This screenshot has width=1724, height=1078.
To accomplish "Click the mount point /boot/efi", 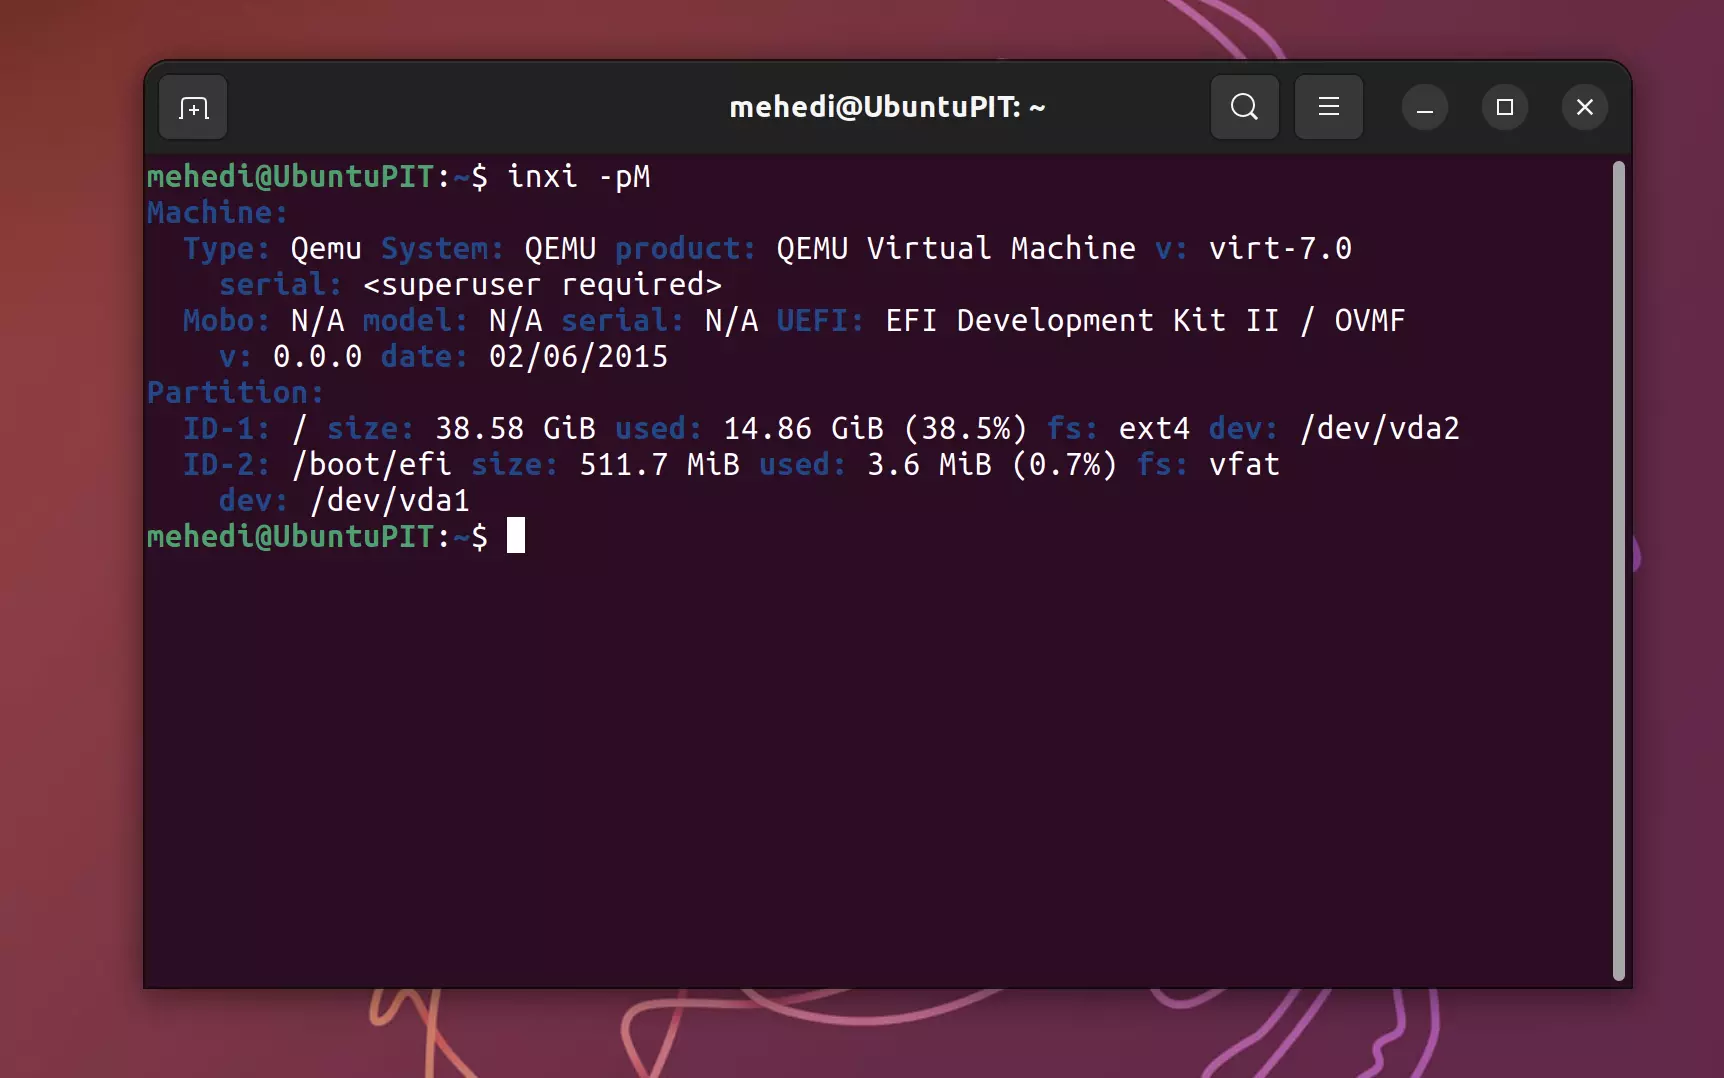I will (x=371, y=465).
